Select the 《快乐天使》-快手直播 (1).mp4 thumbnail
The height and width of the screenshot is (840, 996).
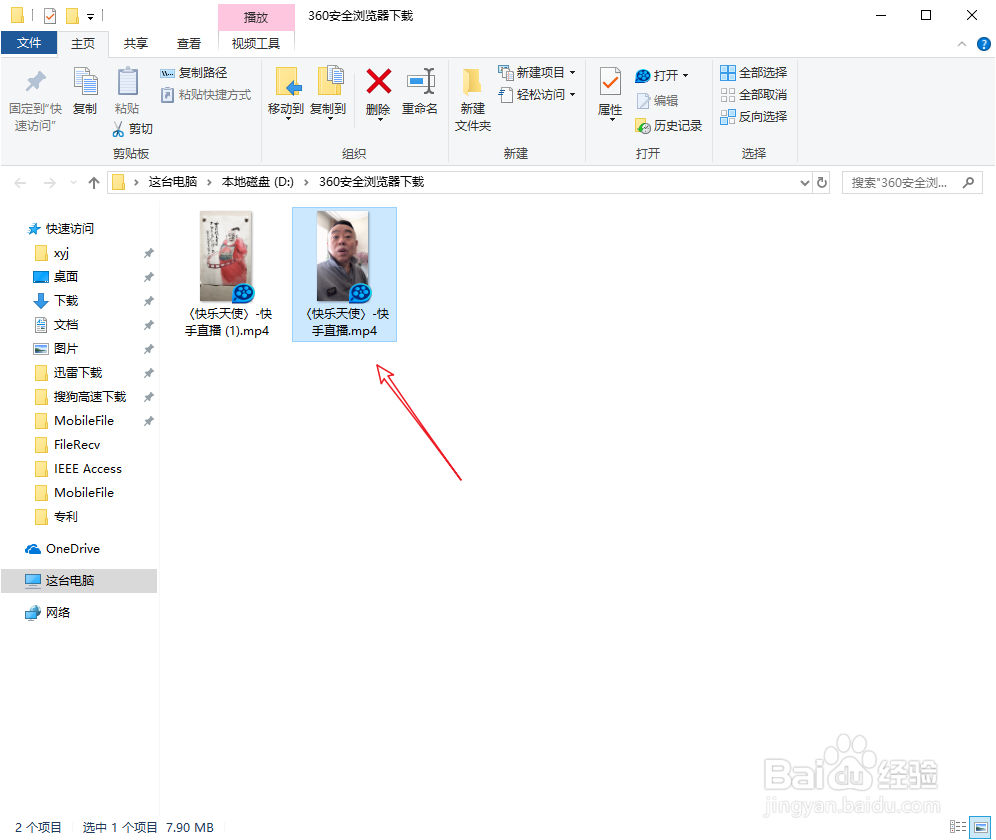[x=227, y=255]
